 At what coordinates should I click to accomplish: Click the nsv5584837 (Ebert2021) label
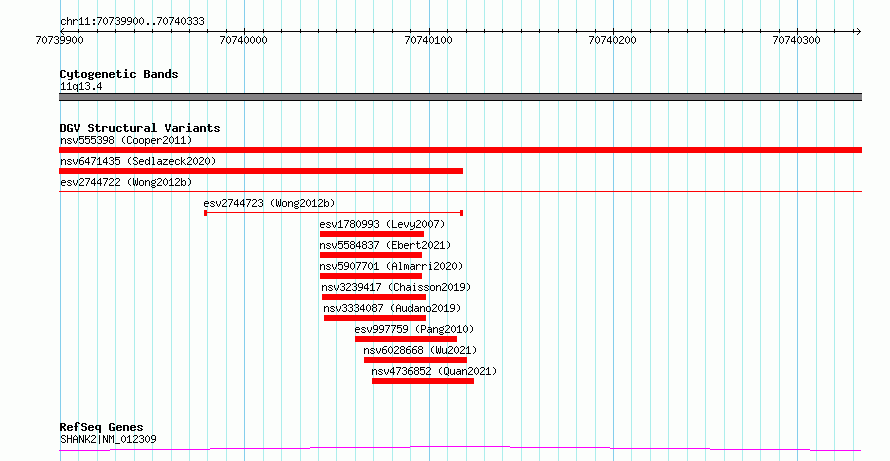point(385,245)
